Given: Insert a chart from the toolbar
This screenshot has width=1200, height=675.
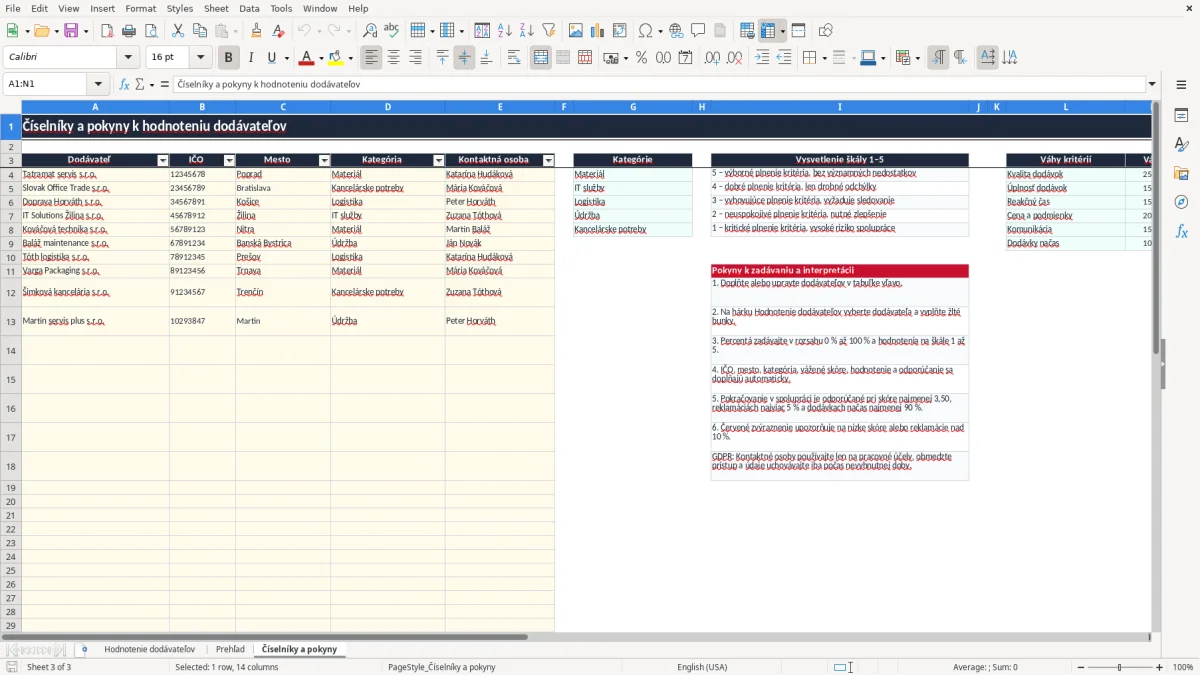Looking at the screenshot, I should tap(598, 31).
